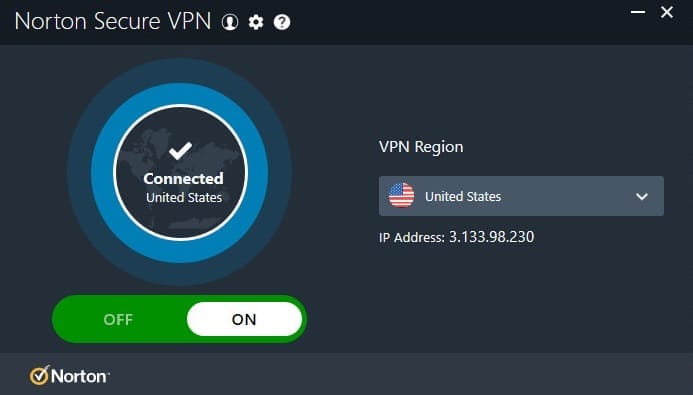693x395 pixels.
Task: Click the Norton checkmark logo
Action: pyautogui.click(x=39, y=376)
